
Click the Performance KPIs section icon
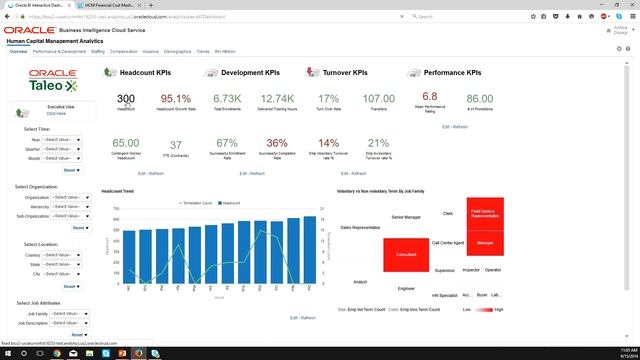413,73
